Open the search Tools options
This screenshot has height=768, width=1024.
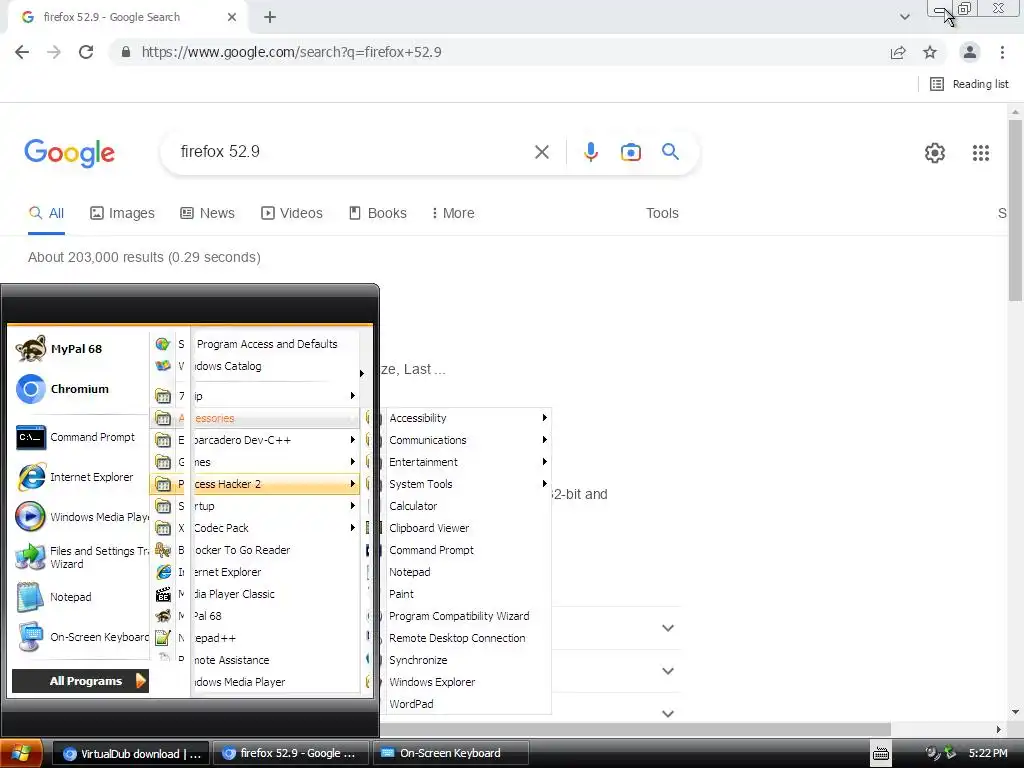[x=662, y=213]
